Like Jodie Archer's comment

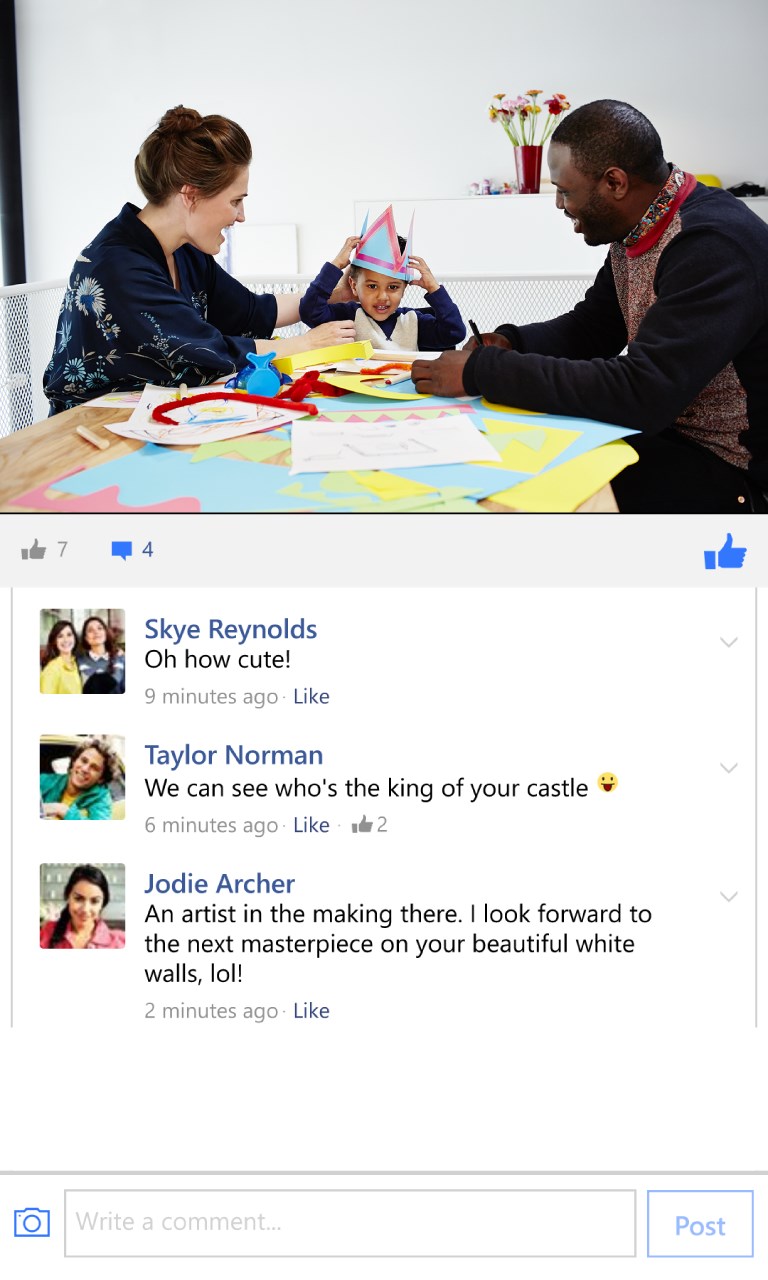tap(311, 1011)
